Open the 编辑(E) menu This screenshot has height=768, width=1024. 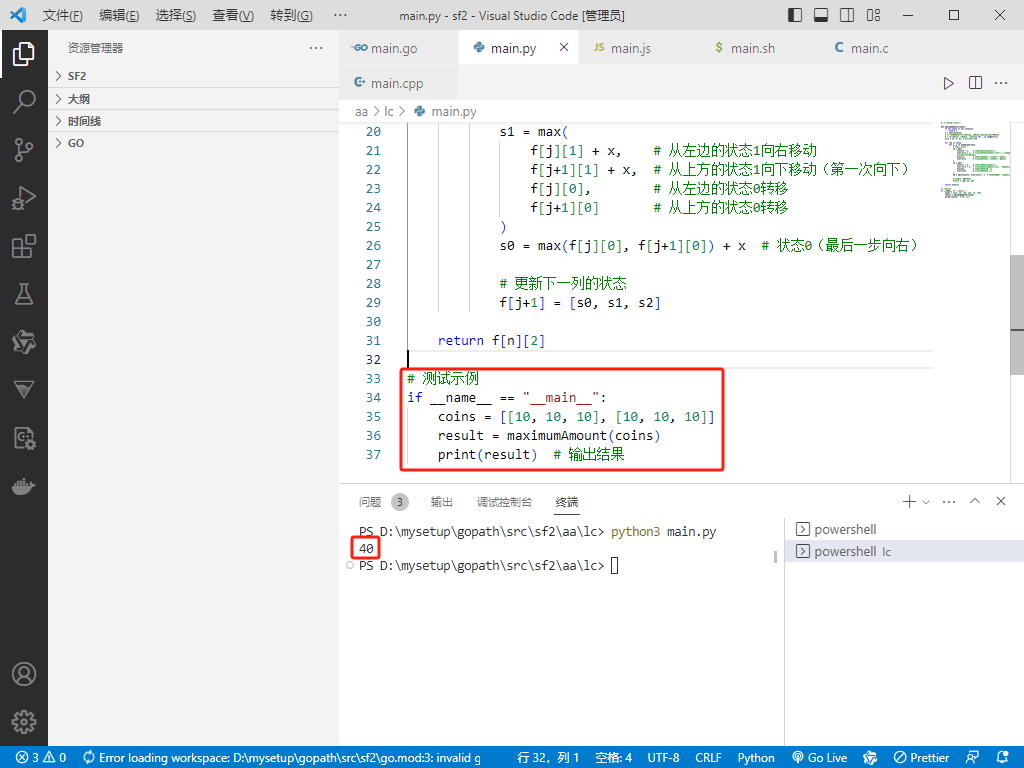(x=120, y=15)
